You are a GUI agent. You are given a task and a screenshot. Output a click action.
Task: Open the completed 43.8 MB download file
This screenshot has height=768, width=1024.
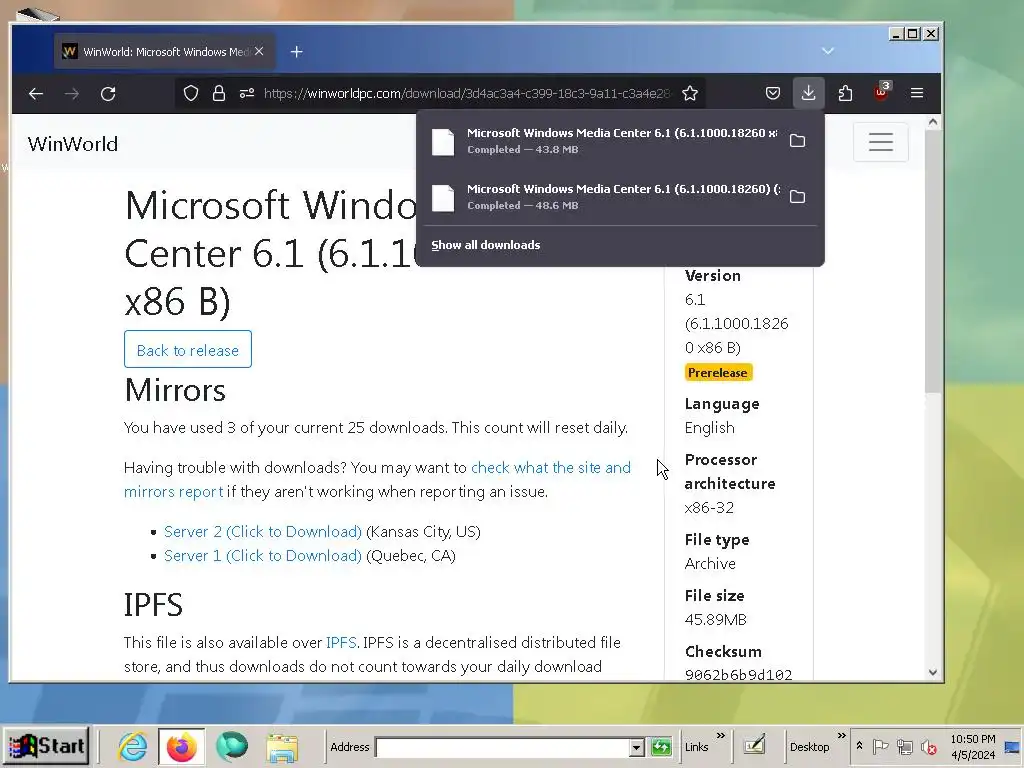[602, 140]
